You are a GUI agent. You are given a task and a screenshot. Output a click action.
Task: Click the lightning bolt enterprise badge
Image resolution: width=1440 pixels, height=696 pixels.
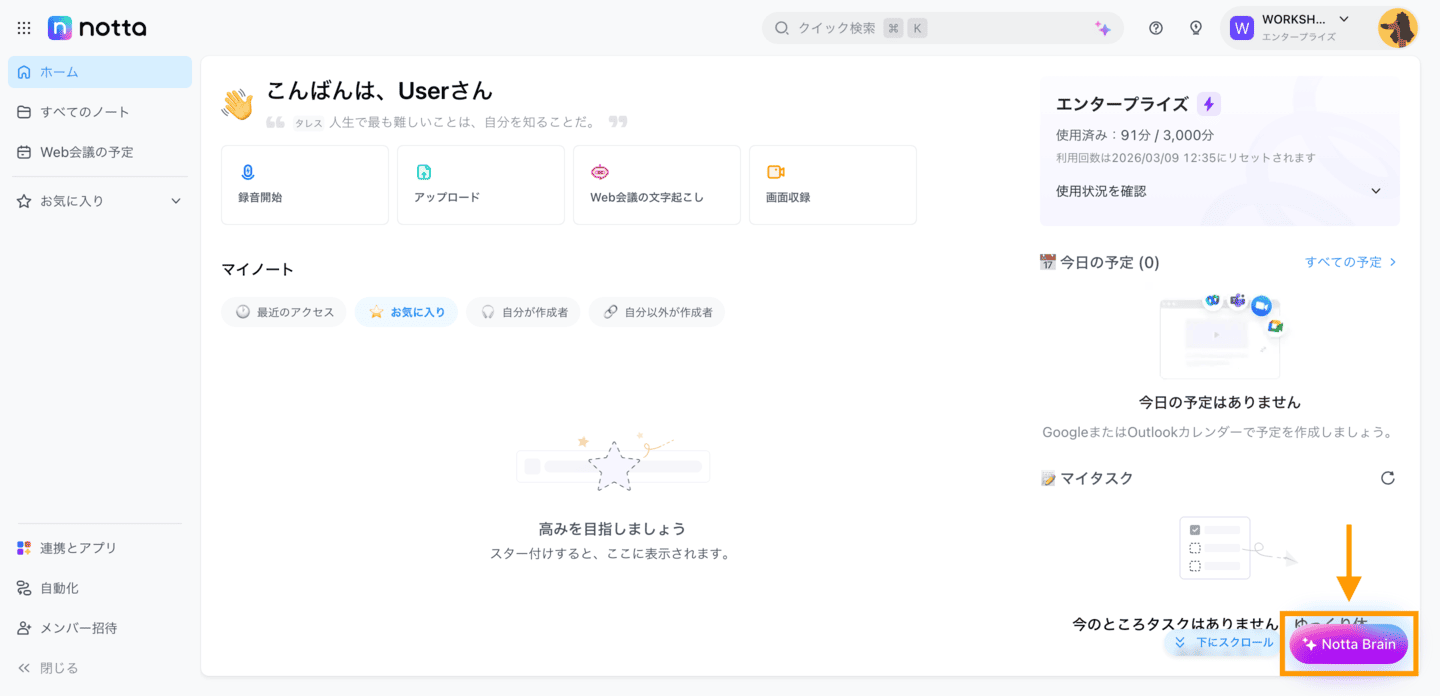tap(1209, 104)
